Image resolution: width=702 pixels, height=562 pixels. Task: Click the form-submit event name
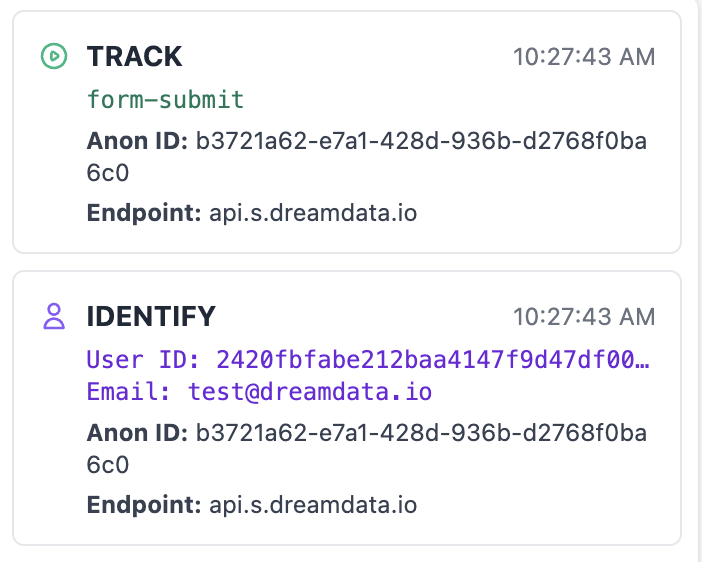(165, 100)
